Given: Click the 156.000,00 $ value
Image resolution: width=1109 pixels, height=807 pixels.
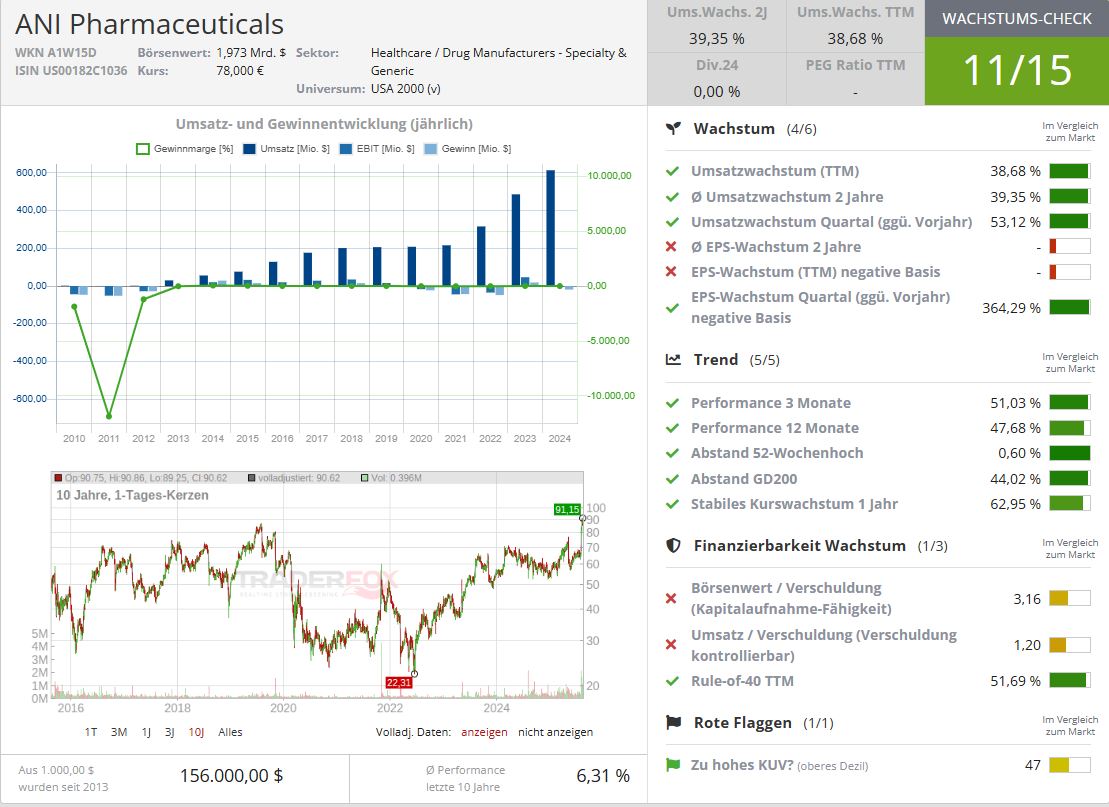Looking at the screenshot, I should (231, 776).
